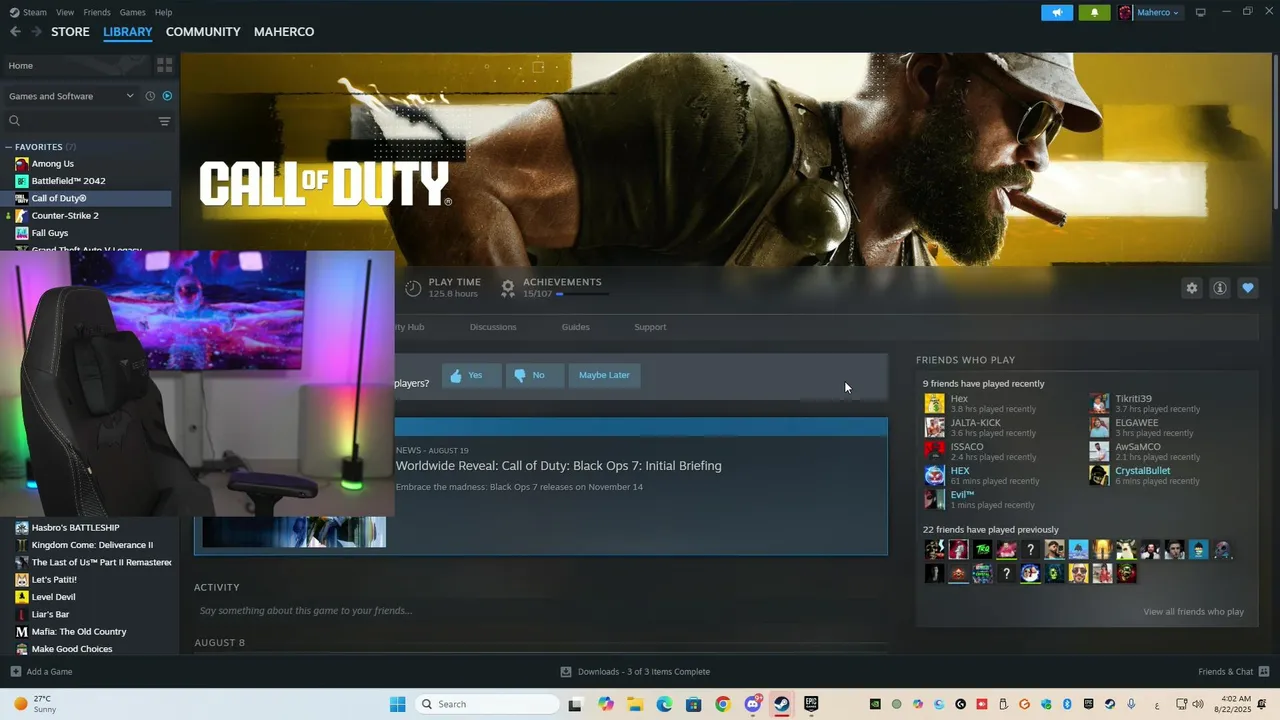Screen dimensions: 1280x720
Task: Click the Maybe Later button
Action: [x=604, y=375]
